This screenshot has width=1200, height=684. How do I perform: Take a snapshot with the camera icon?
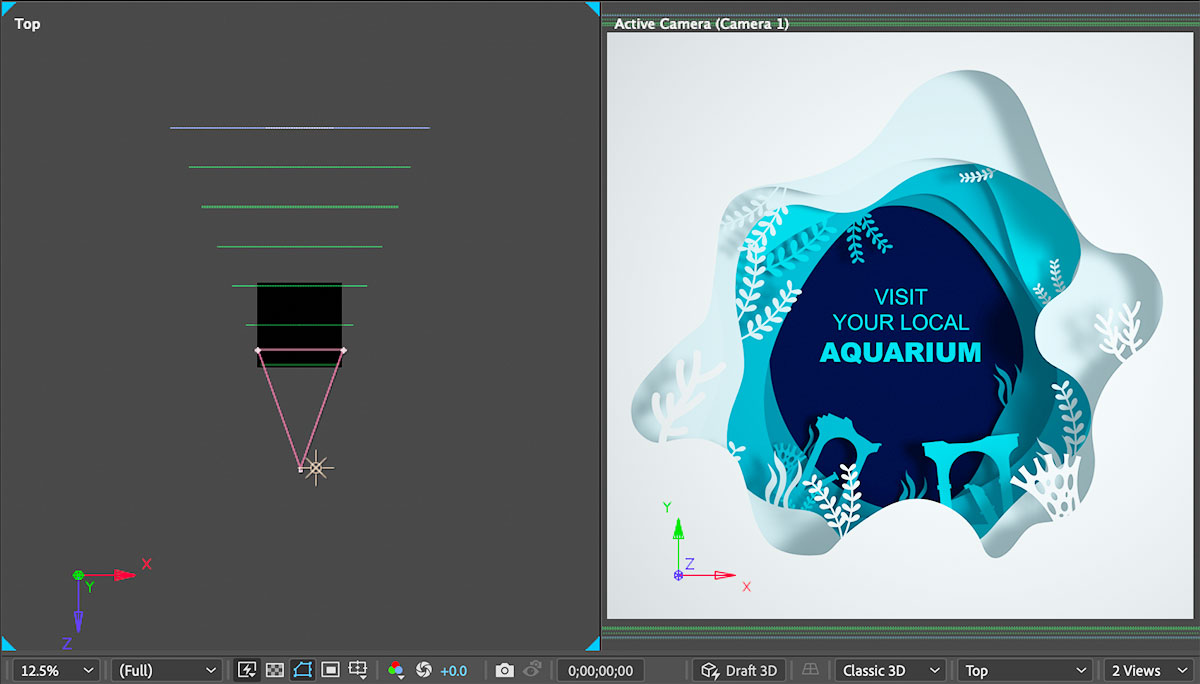505,670
